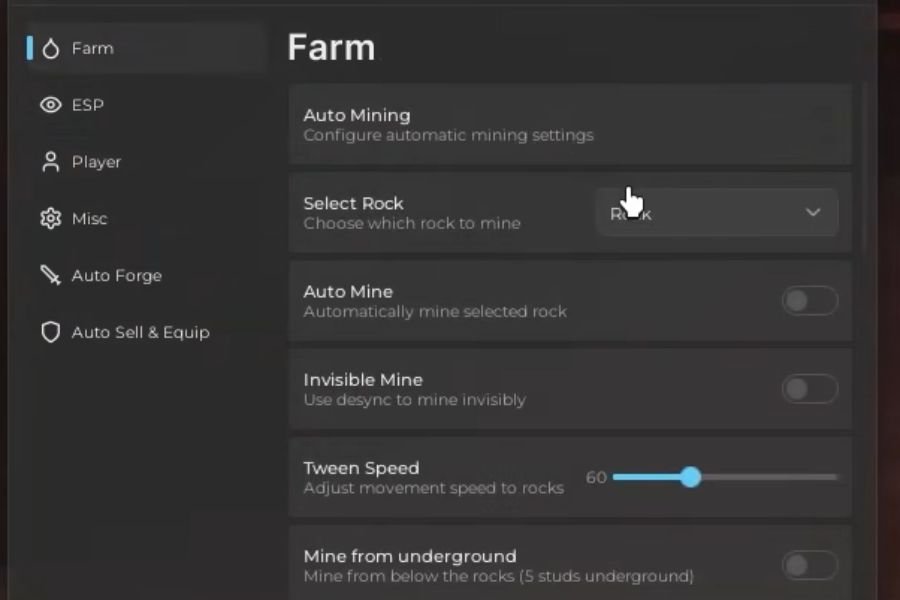This screenshot has height=600, width=900.
Task: Click the Auto Mining settings header
Action: 357,116
